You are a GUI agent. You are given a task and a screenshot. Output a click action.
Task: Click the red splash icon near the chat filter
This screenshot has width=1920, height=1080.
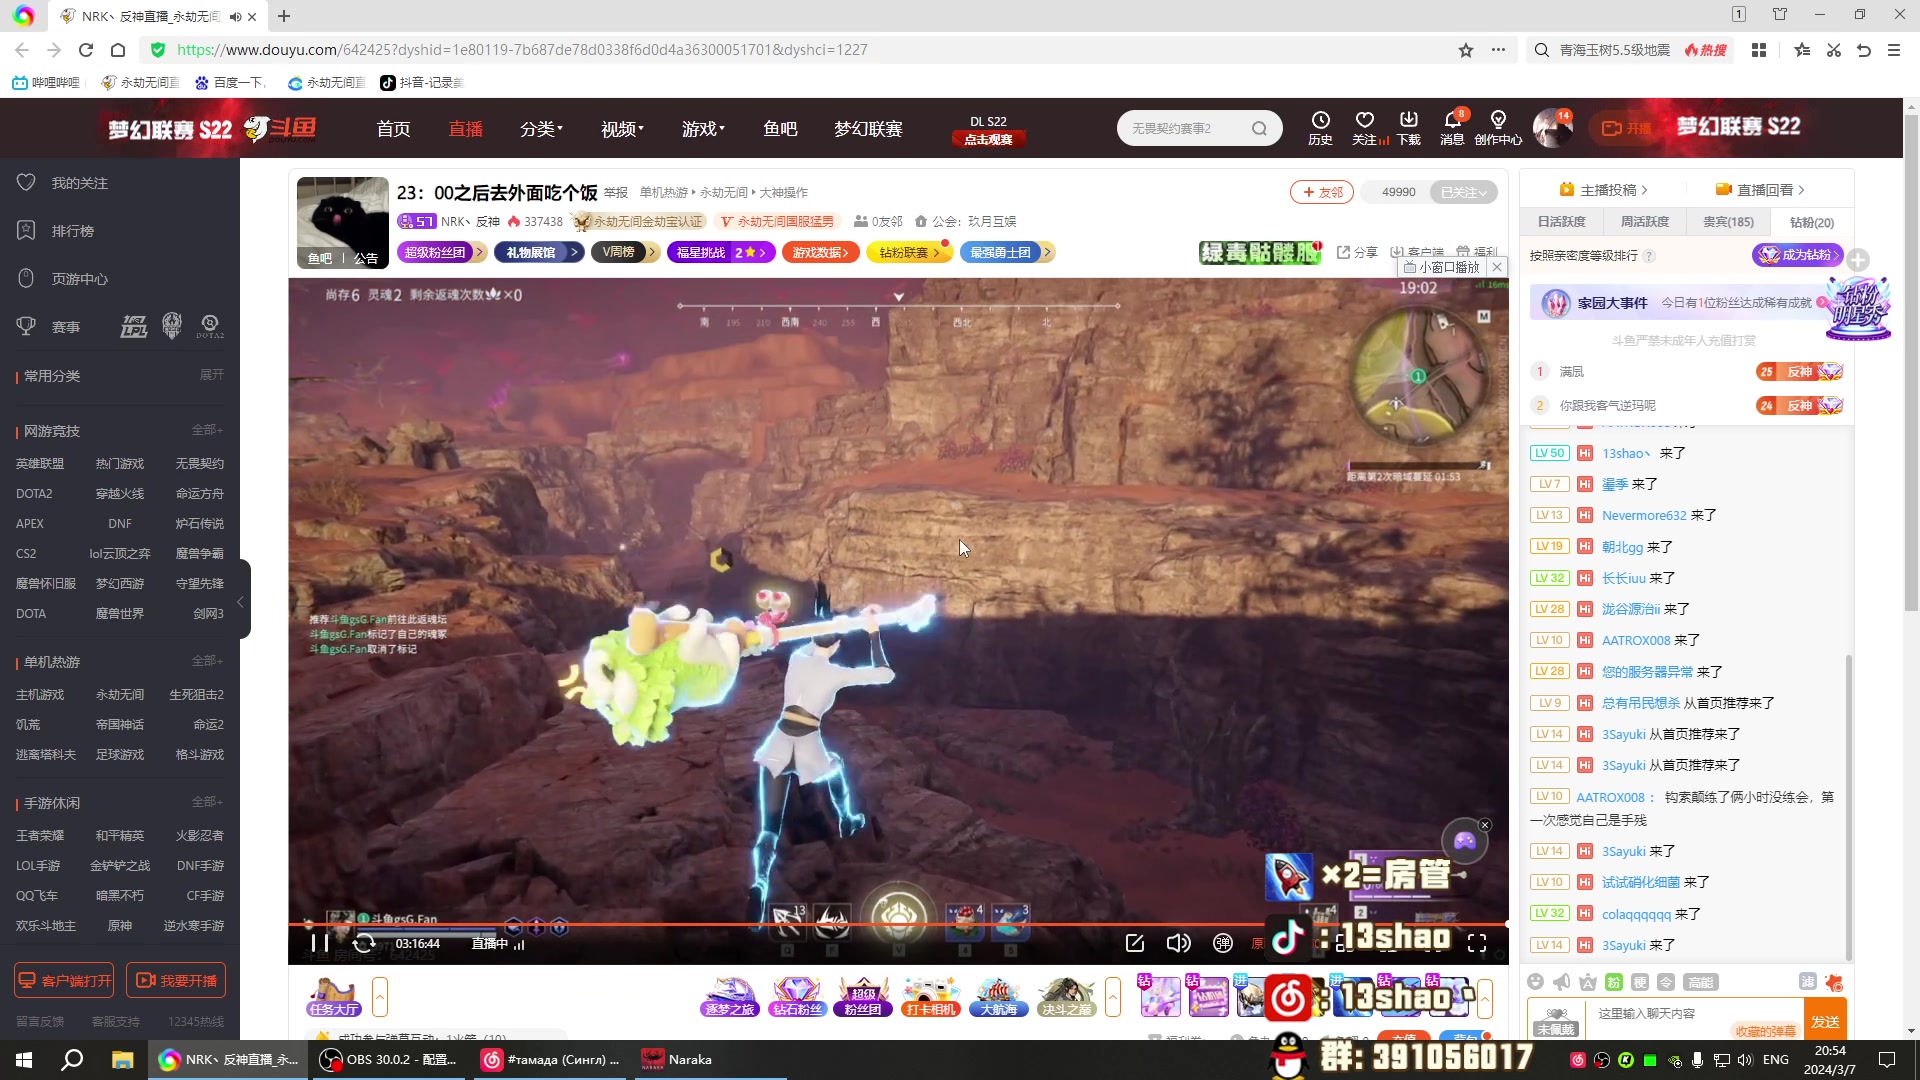pos(1833,982)
